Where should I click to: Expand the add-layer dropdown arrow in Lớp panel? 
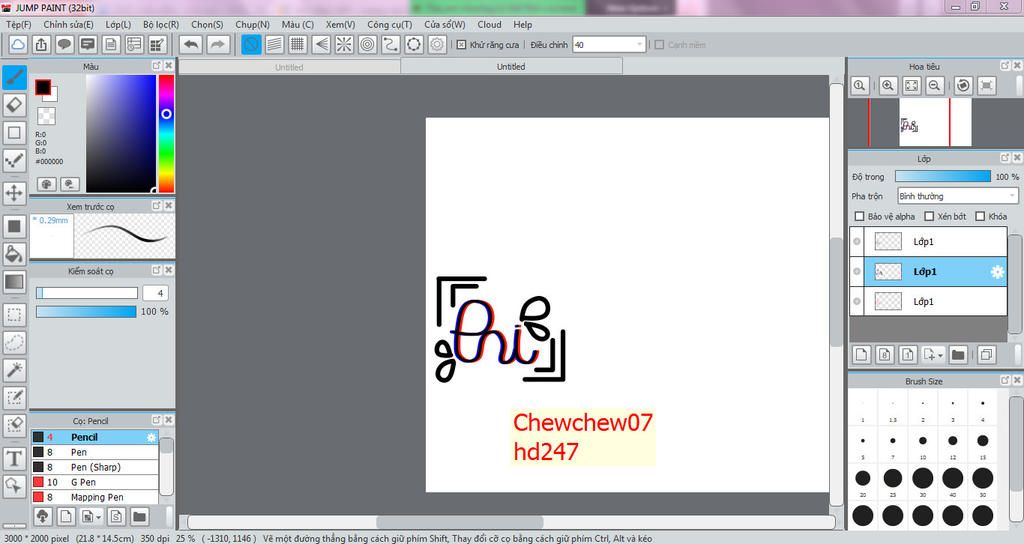940,355
